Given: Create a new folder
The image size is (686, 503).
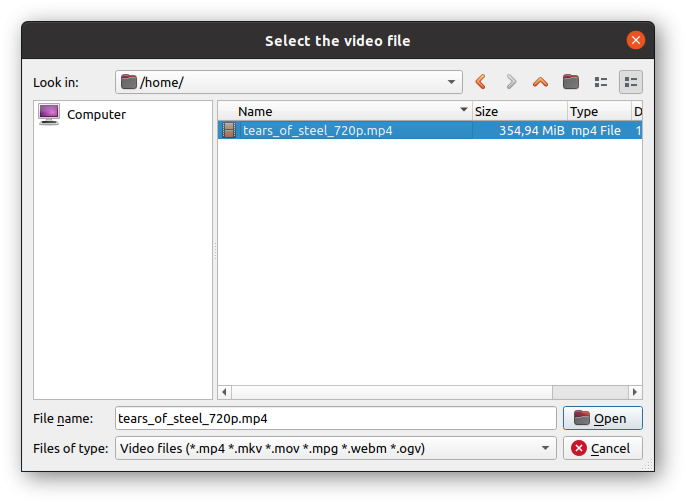Looking at the screenshot, I should pos(570,82).
